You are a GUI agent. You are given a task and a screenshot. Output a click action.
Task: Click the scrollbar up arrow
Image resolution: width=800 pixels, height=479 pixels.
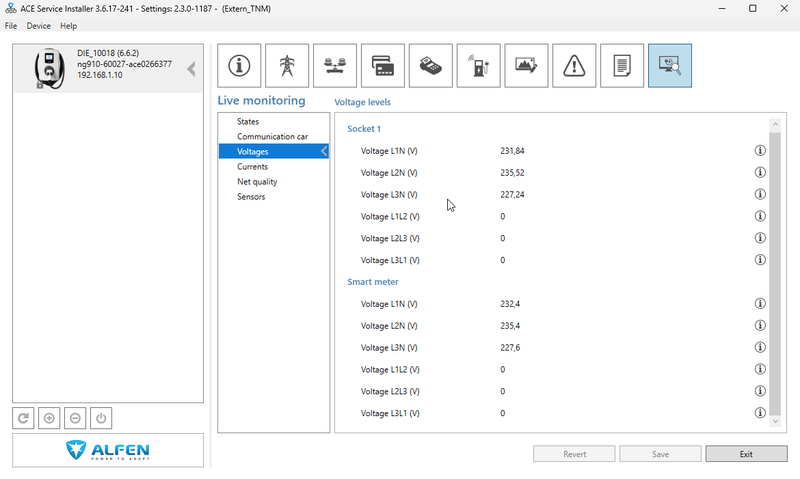pyautogui.click(x=775, y=124)
